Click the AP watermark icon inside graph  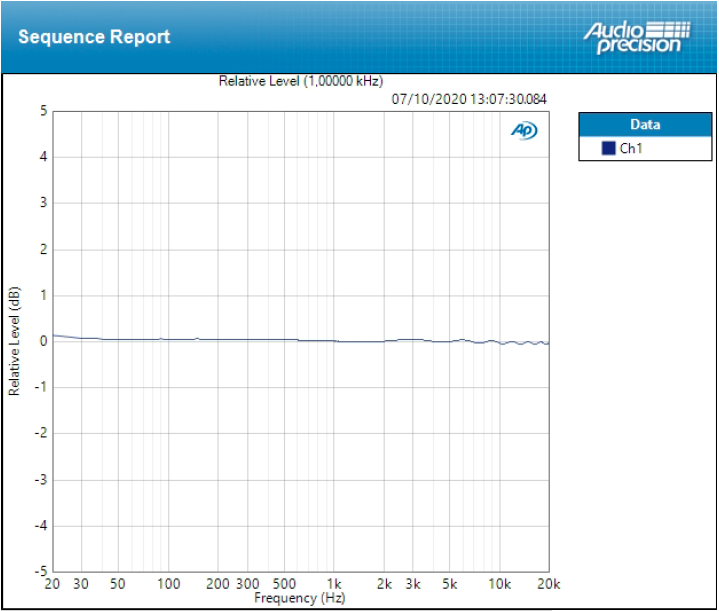coord(524,131)
